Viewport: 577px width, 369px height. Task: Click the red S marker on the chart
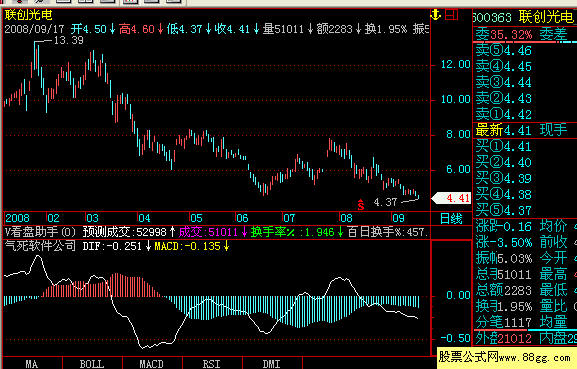point(361,205)
